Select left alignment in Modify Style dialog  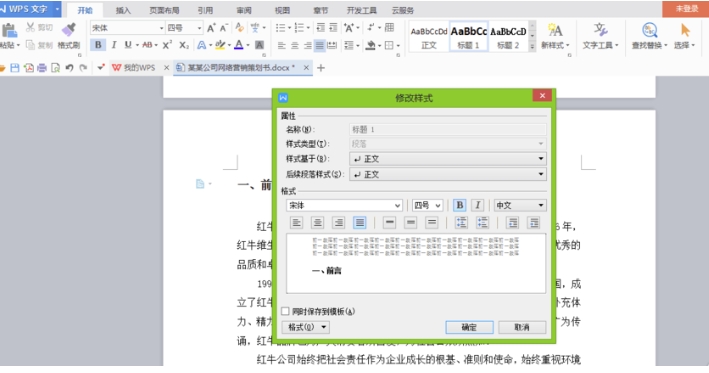(x=296, y=222)
